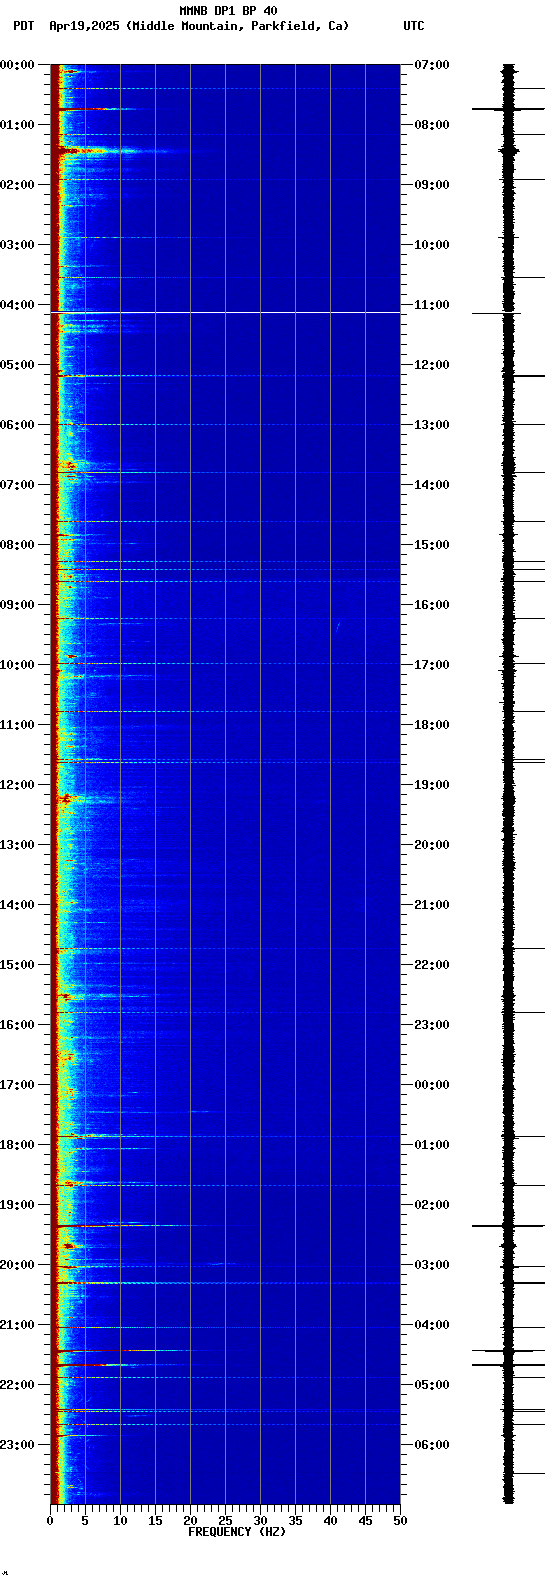This screenshot has width=552, height=1584.
Task: Click the PDT time label 18:00
Action: 17,1145
